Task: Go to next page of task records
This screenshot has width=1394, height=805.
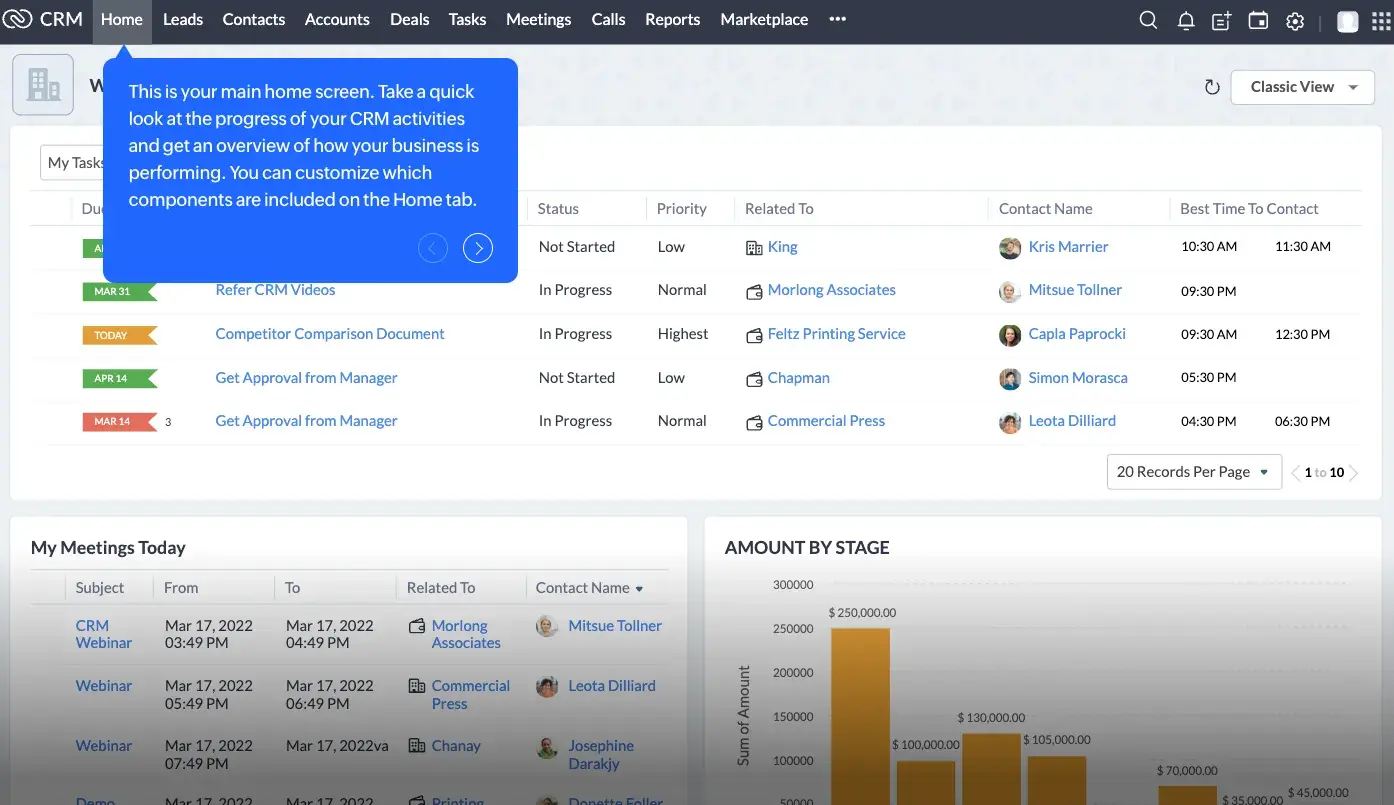Action: [x=1354, y=473]
